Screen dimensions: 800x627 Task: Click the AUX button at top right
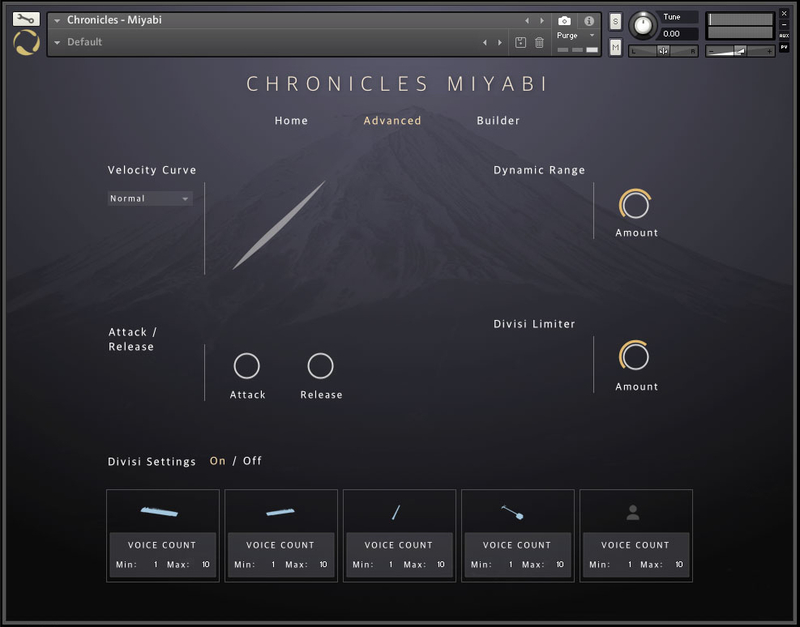point(784,36)
